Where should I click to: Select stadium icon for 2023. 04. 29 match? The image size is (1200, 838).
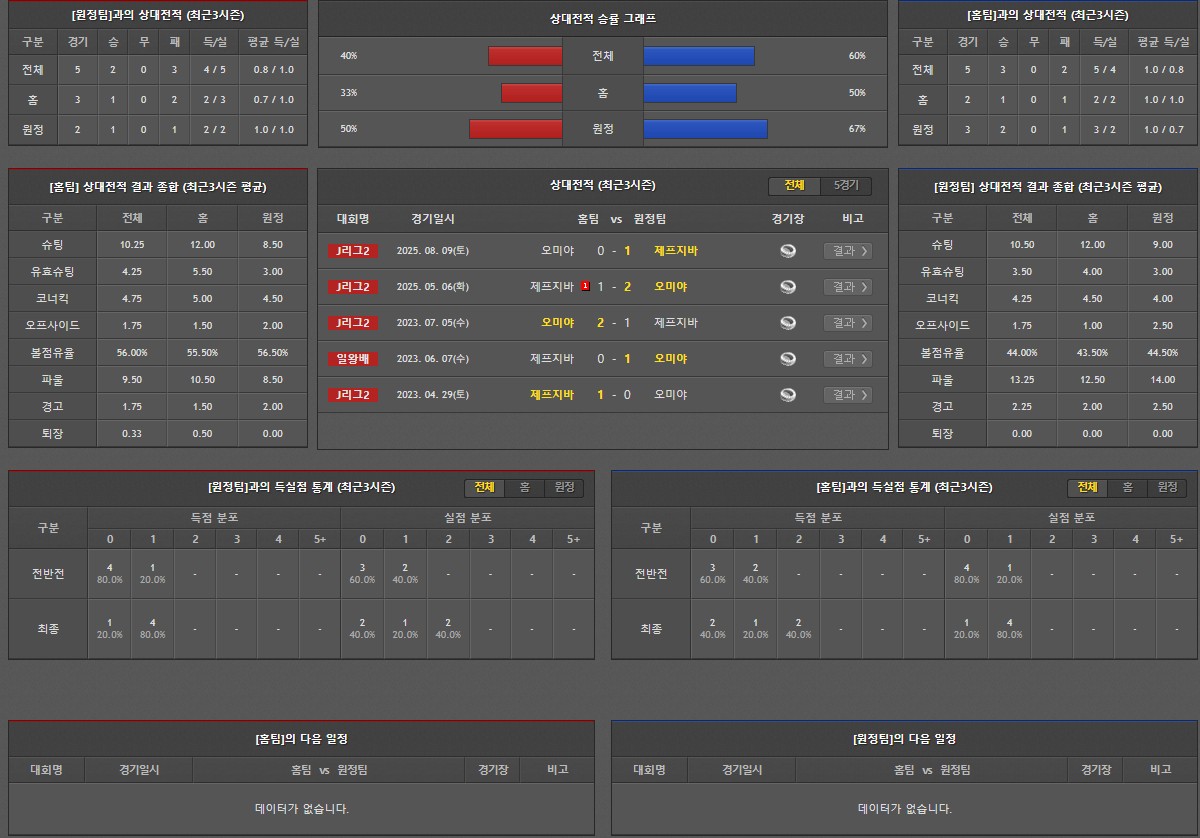pos(788,395)
